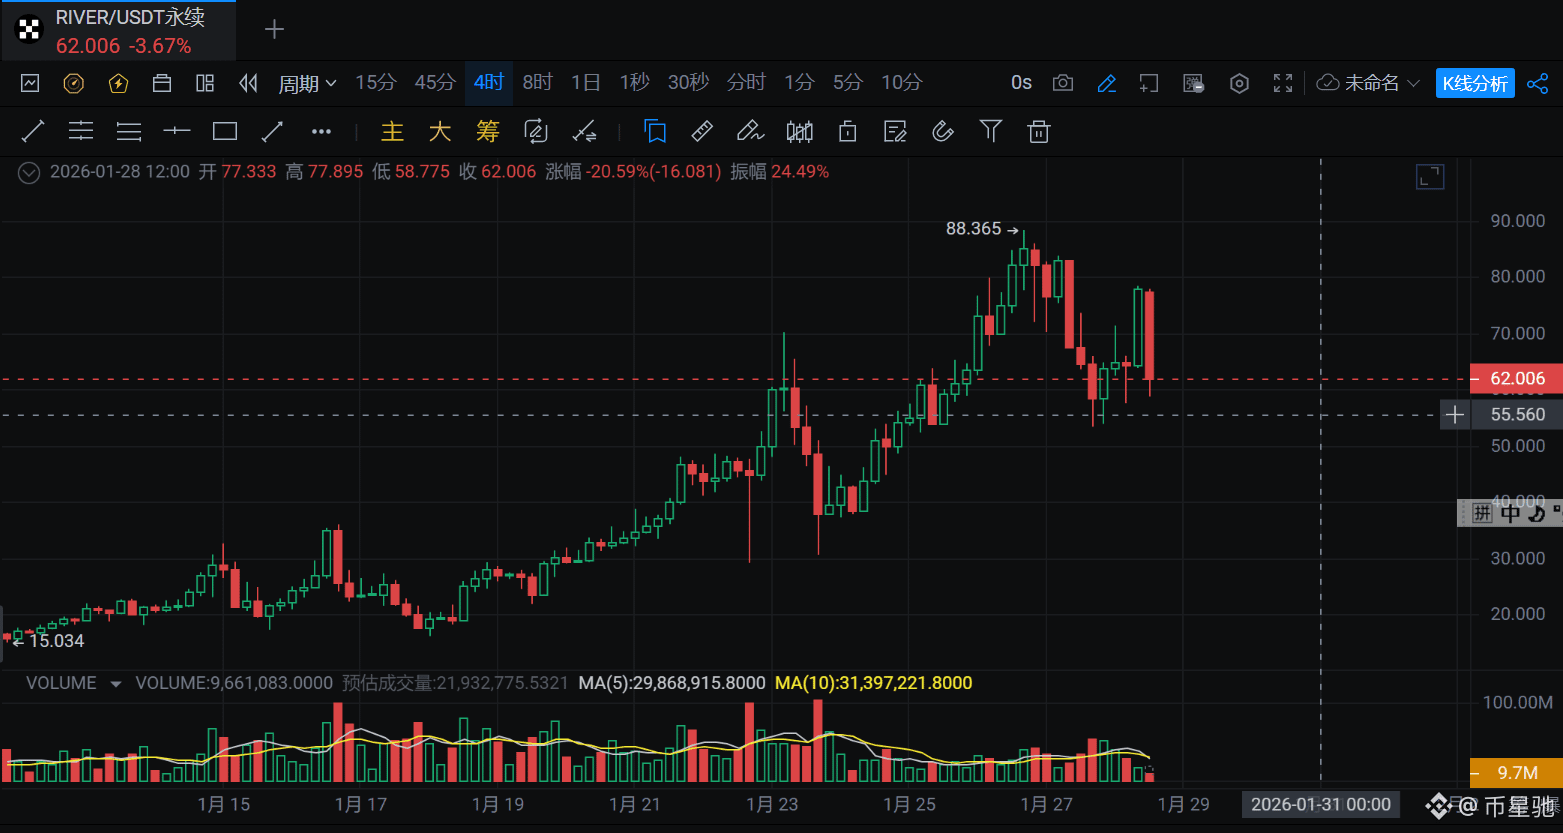
Task: Select the 30秒 timeframe
Action: (689, 83)
